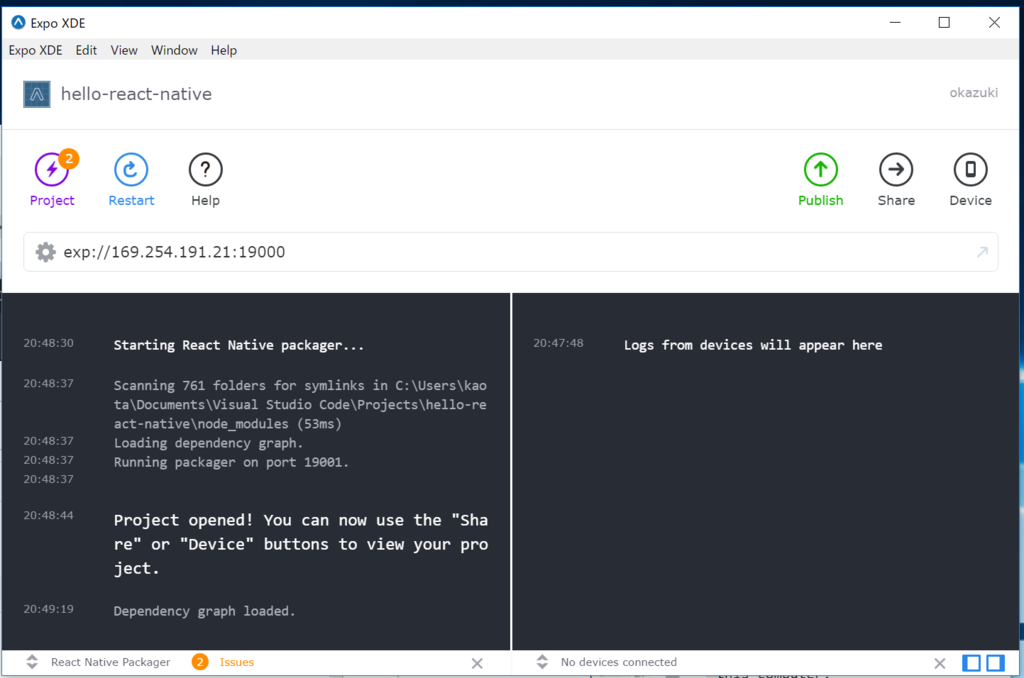Show the Issues list
Screen dimensions: 1024x678
point(236,662)
